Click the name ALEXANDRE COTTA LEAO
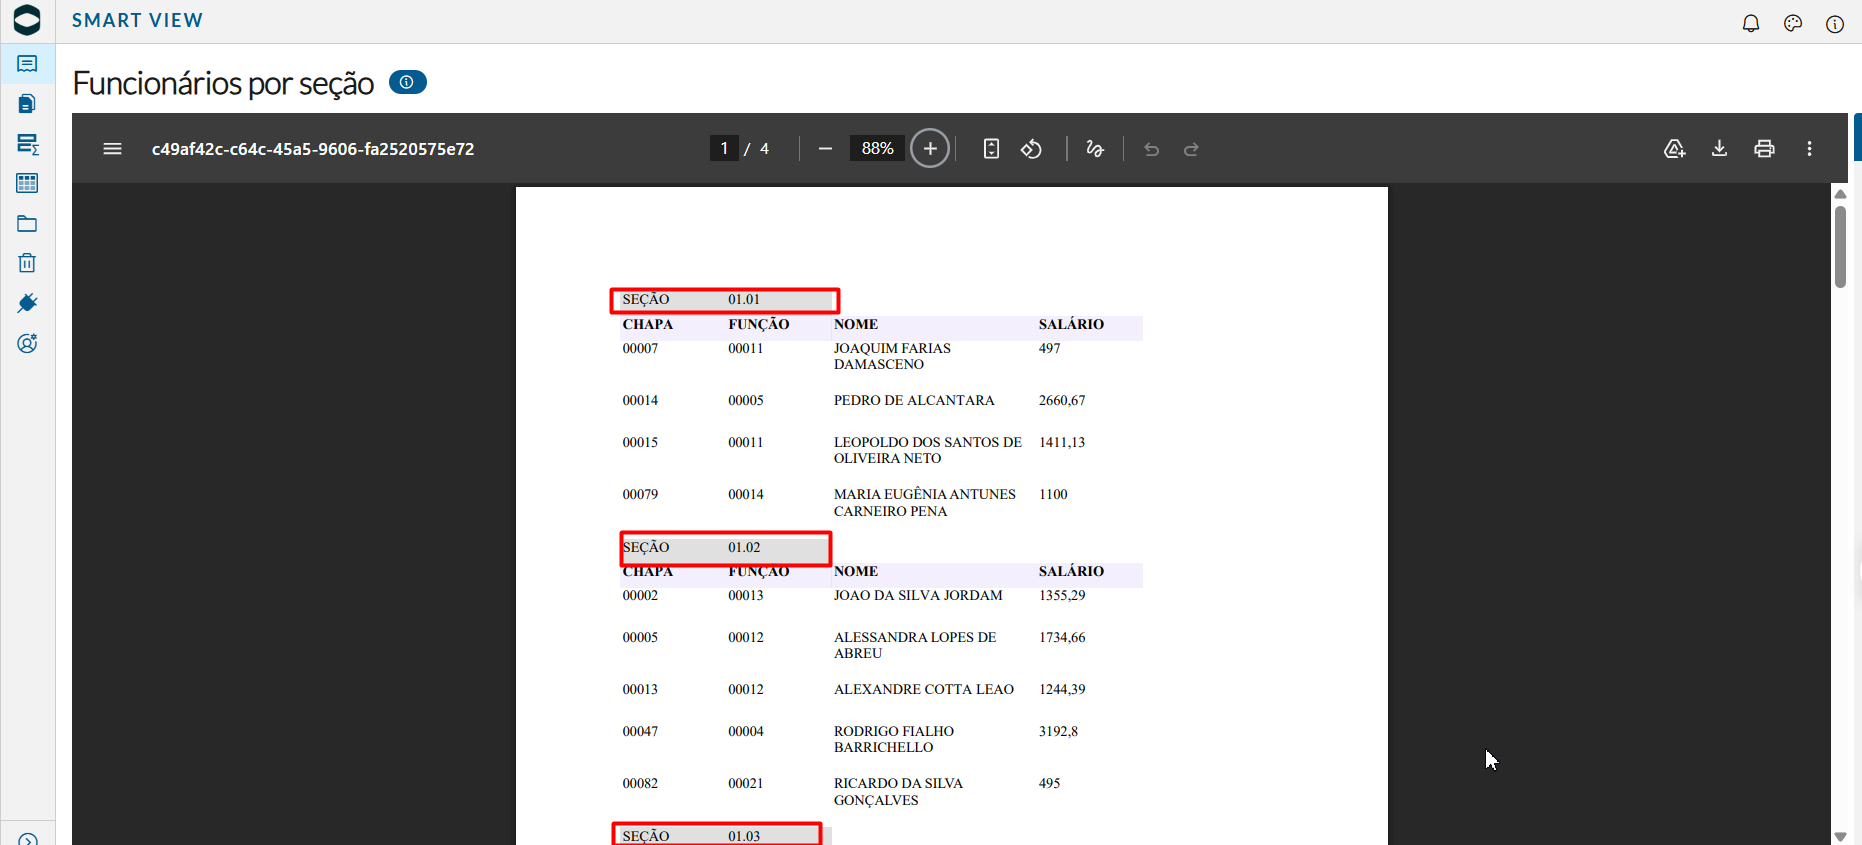The height and width of the screenshot is (845, 1862). coord(924,689)
